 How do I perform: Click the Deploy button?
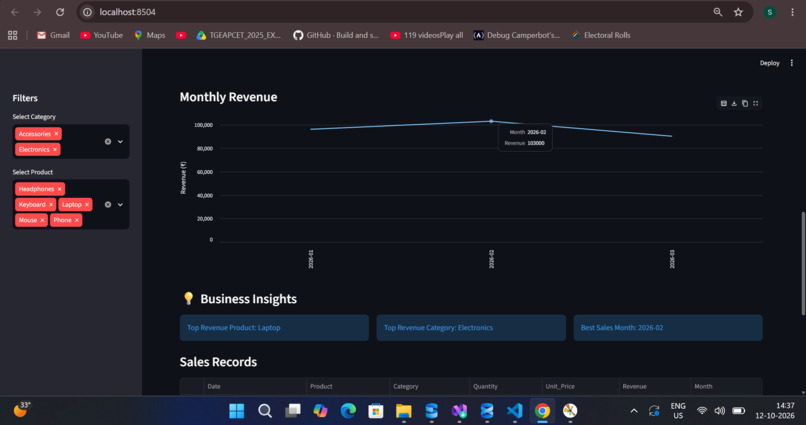[770, 63]
